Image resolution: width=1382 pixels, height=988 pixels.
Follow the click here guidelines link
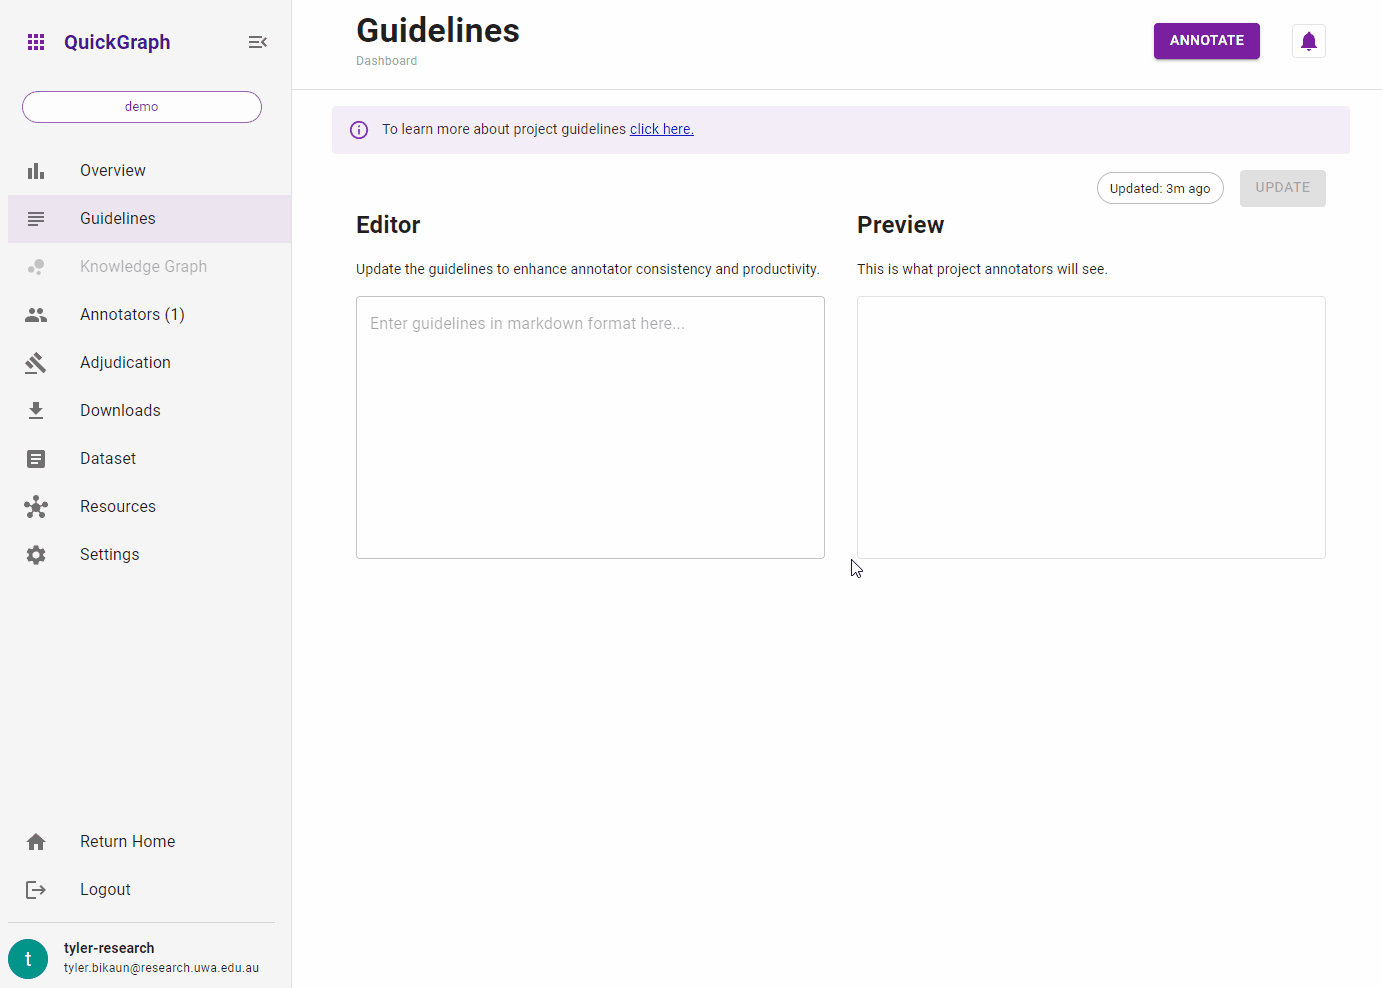point(661,129)
